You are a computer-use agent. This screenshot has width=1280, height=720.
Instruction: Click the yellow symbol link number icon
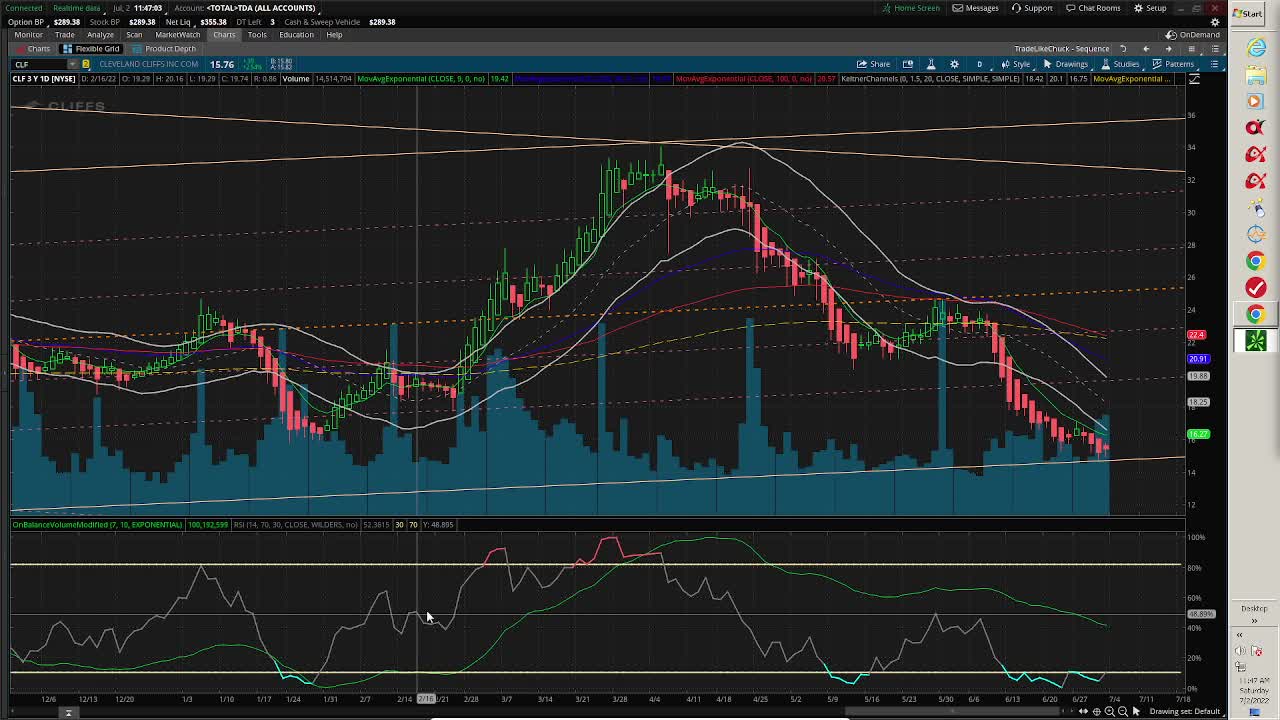[86, 64]
